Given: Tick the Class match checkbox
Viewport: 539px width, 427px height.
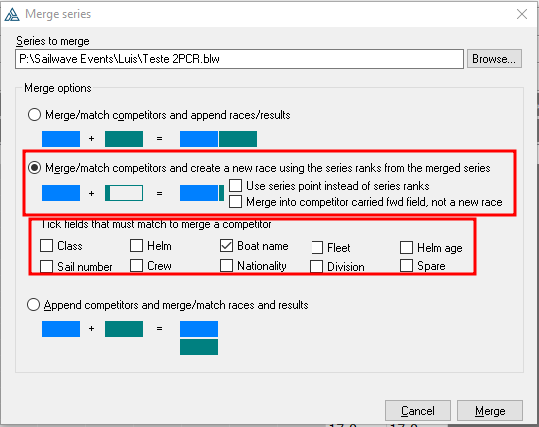Looking at the screenshot, I should tap(46, 246).
